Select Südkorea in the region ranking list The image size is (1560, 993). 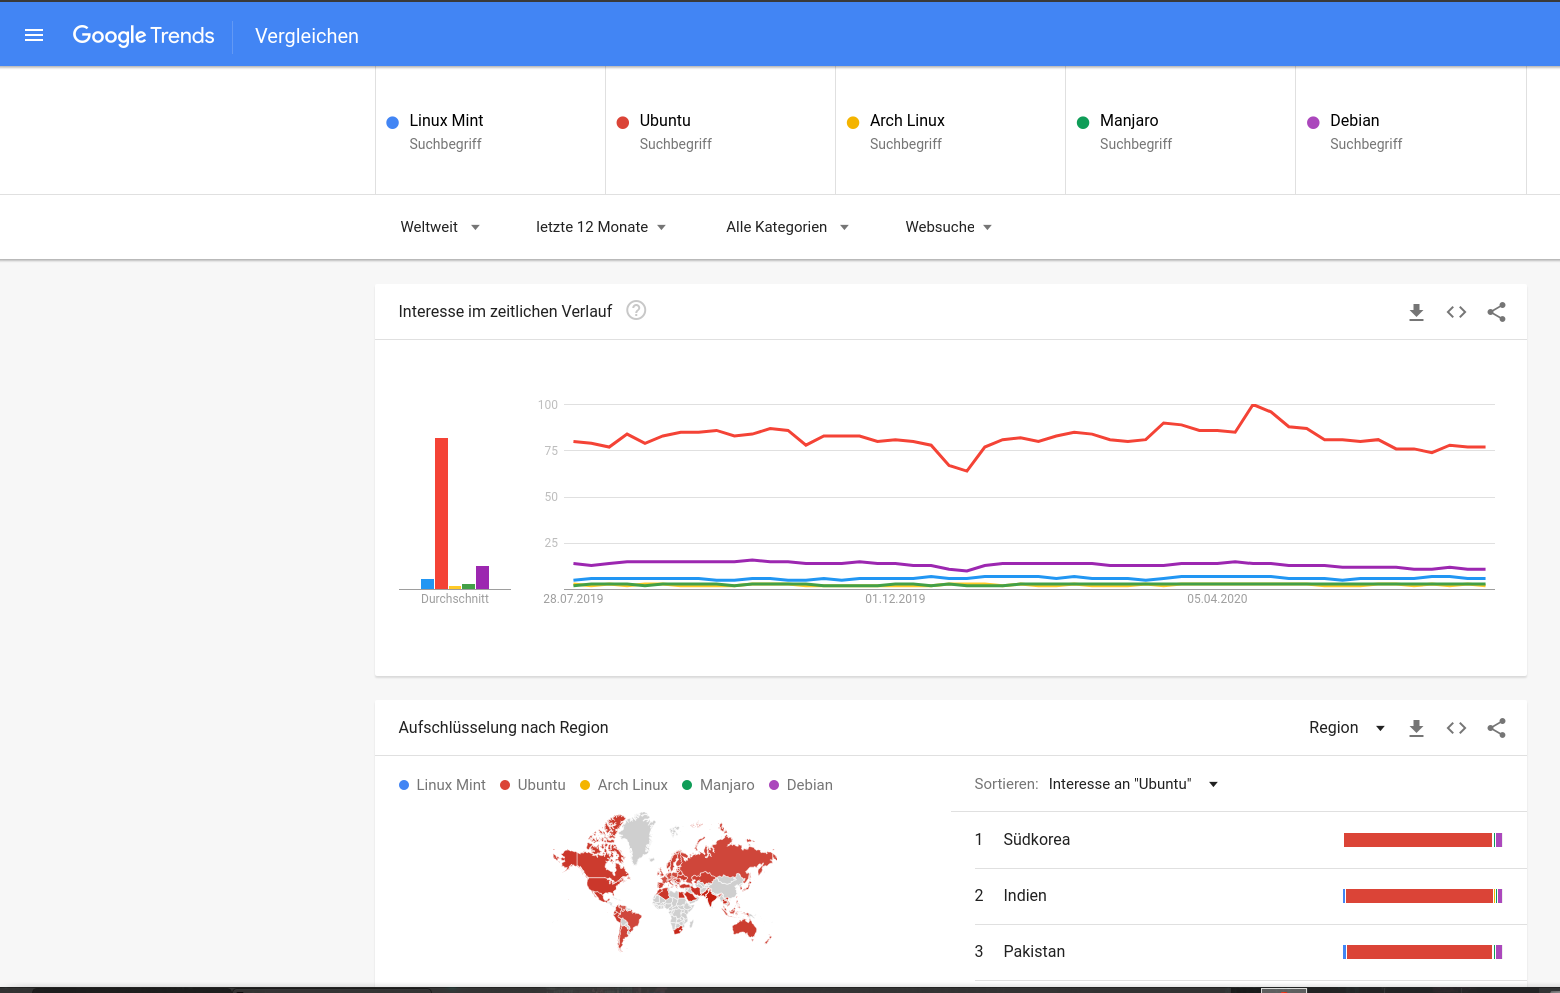coord(1036,840)
